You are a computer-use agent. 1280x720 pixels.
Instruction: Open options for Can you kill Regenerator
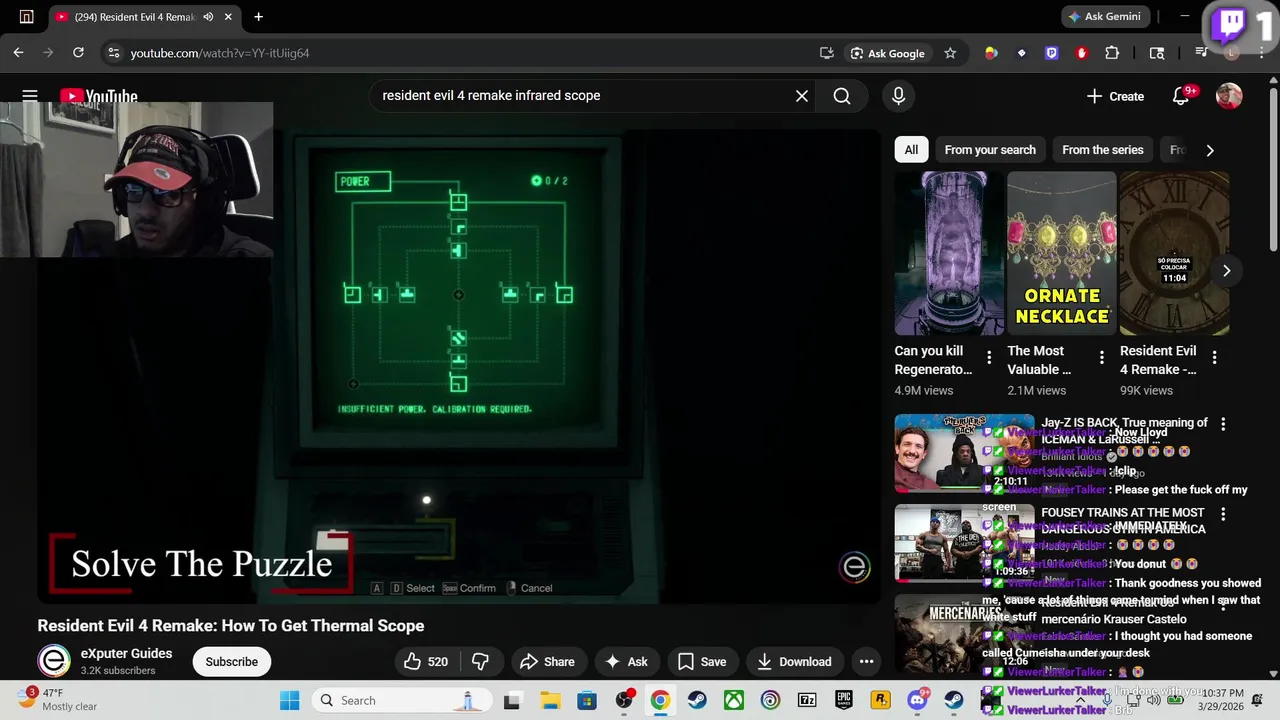click(989, 357)
